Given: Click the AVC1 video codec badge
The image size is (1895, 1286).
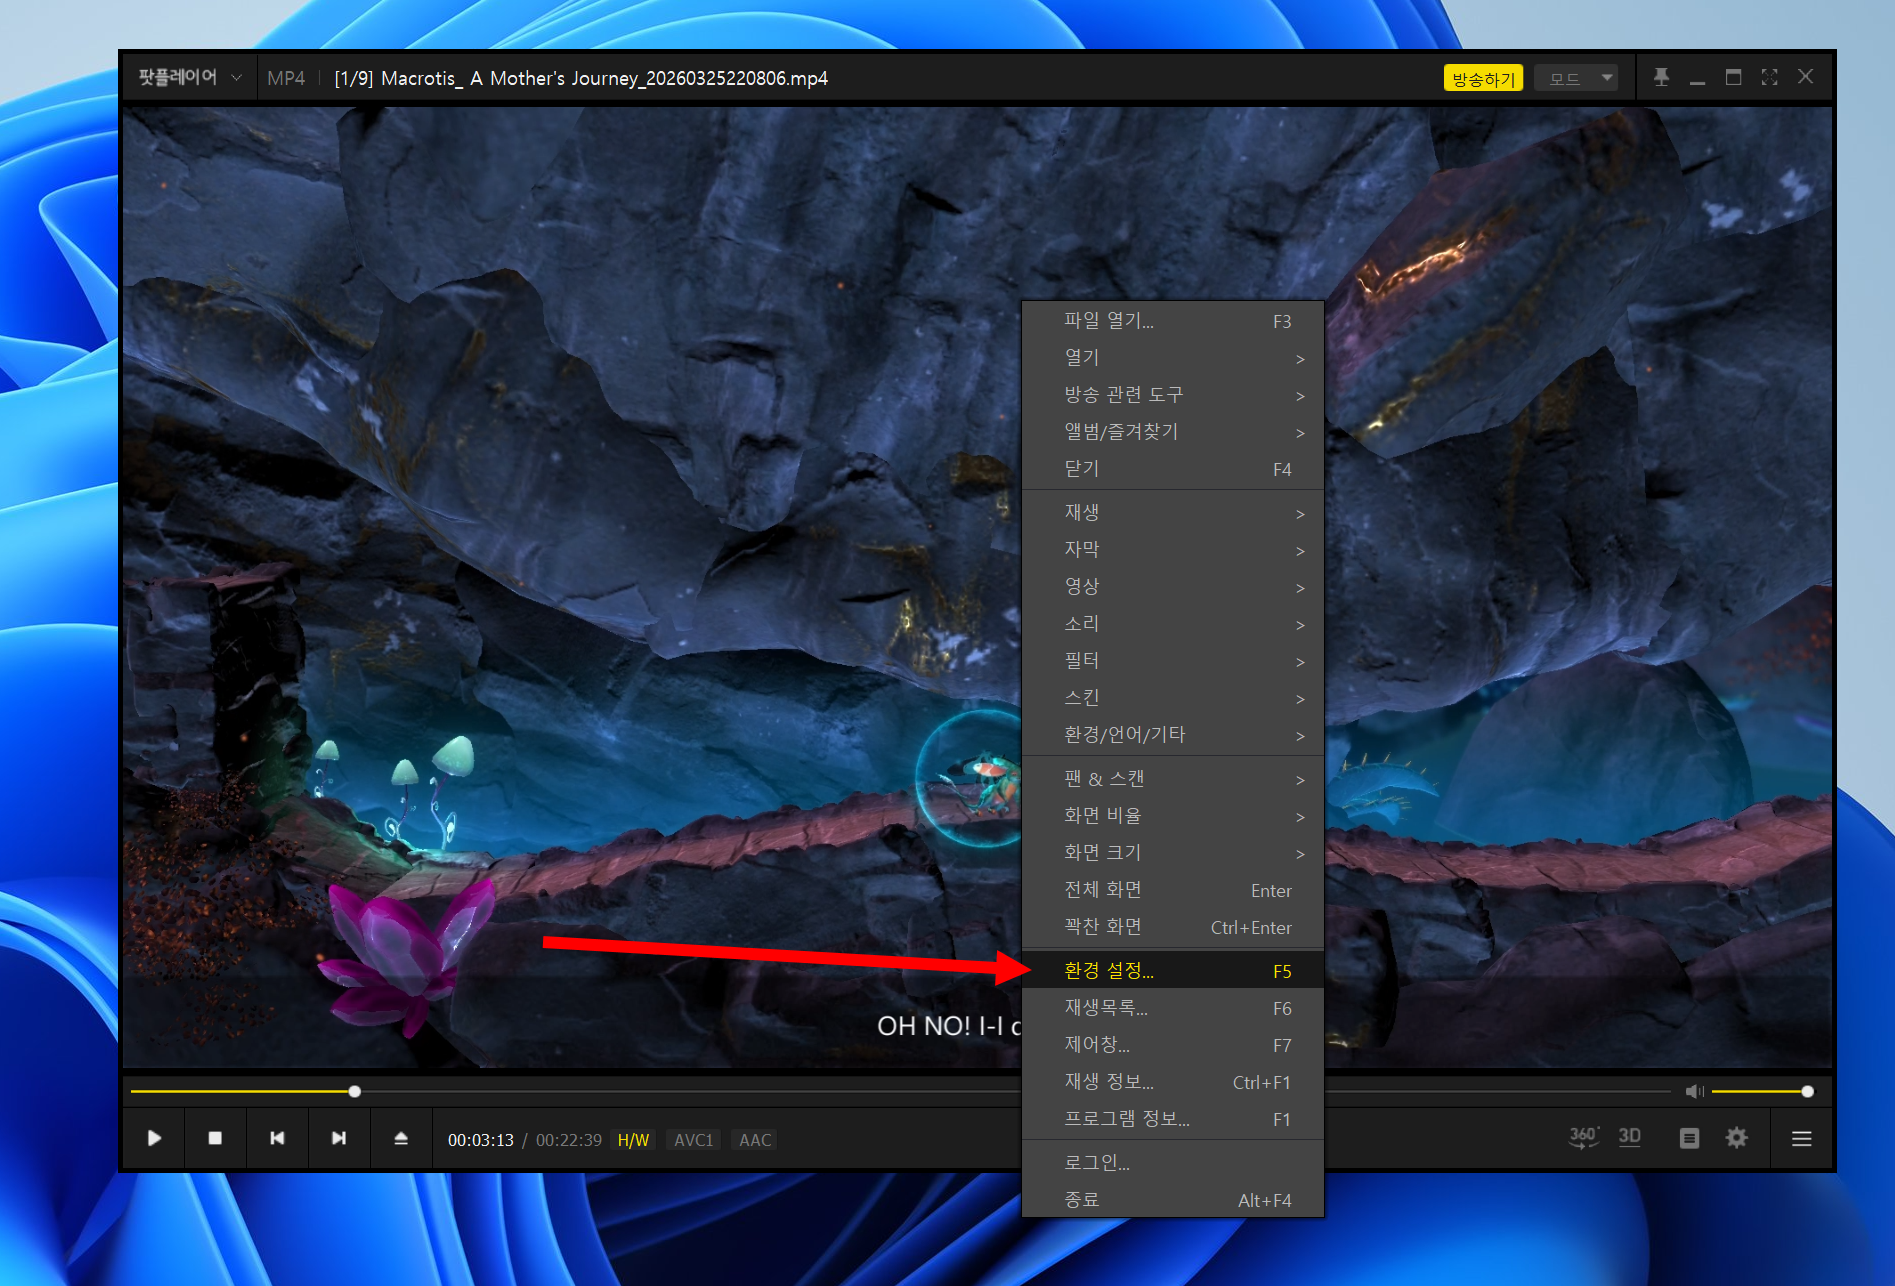Looking at the screenshot, I should [x=694, y=1140].
